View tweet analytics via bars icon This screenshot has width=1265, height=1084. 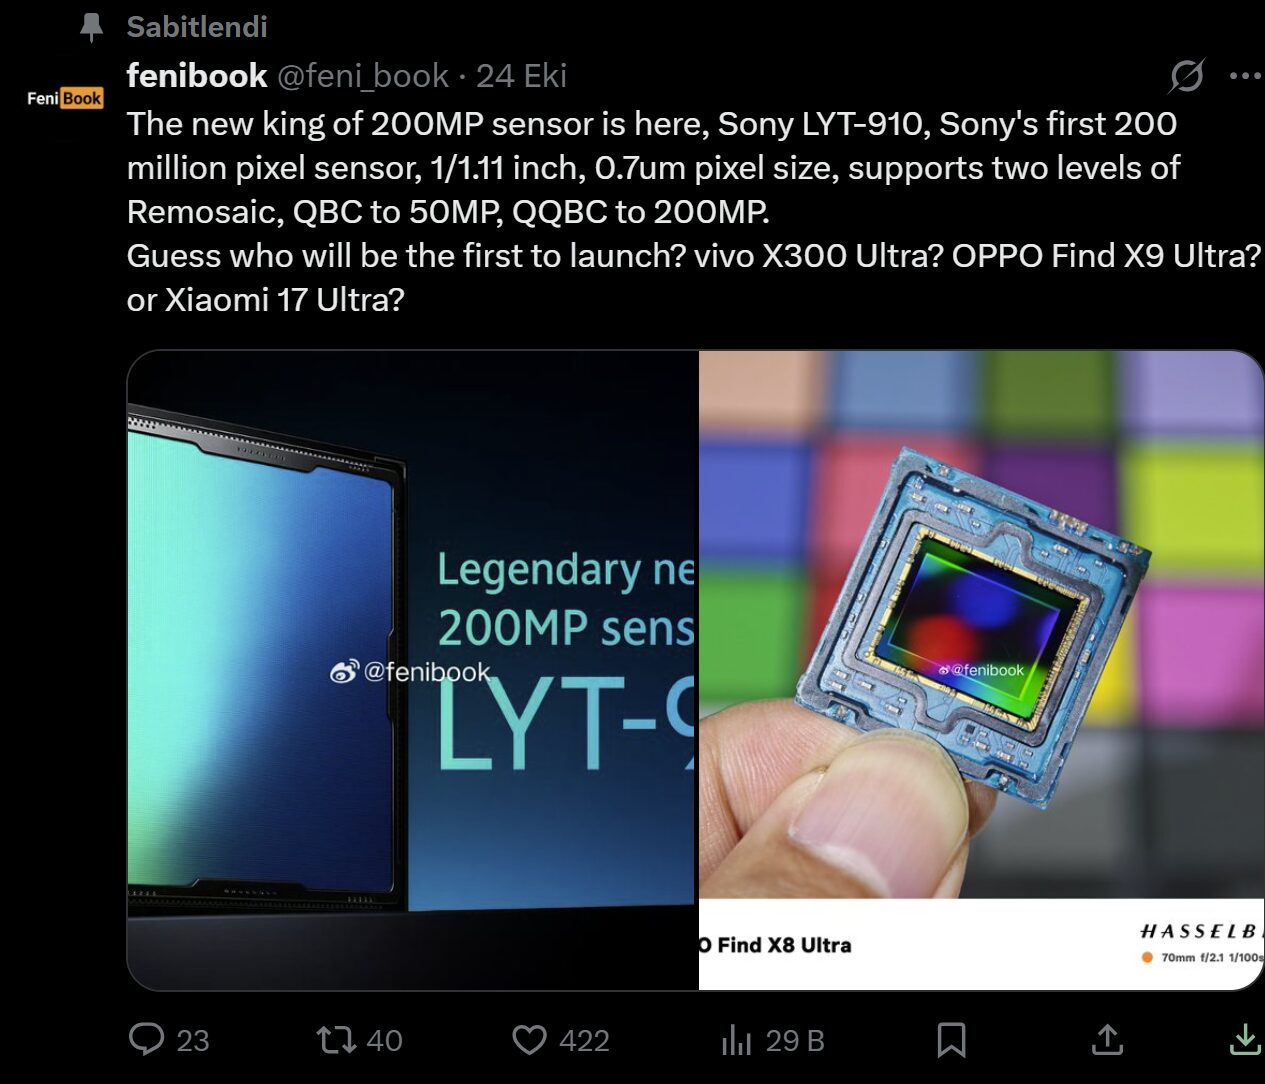click(x=737, y=1040)
